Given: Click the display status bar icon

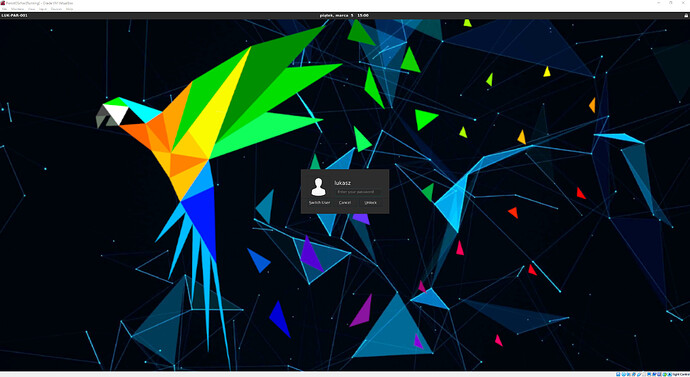Looking at the screenshot, I should pyautogui.click(x=649, y=374).
